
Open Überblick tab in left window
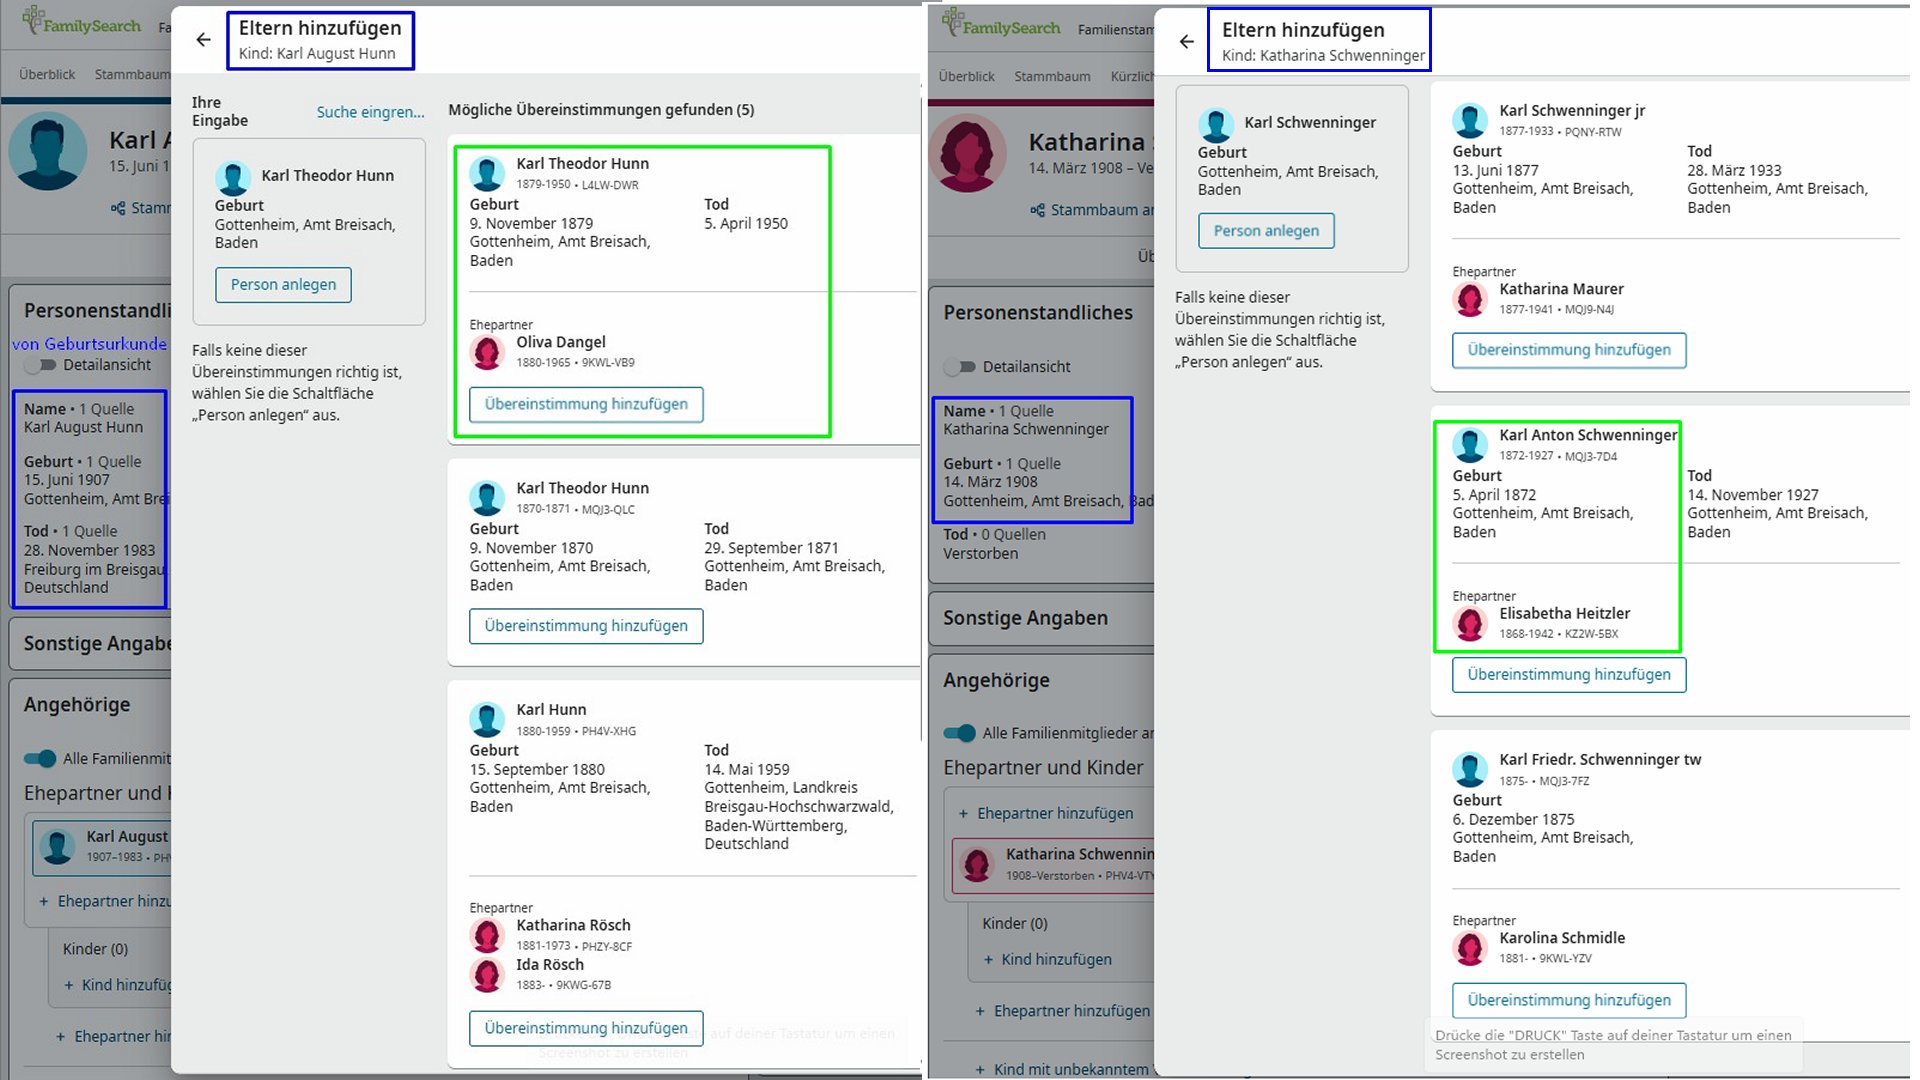coord(47,74)
